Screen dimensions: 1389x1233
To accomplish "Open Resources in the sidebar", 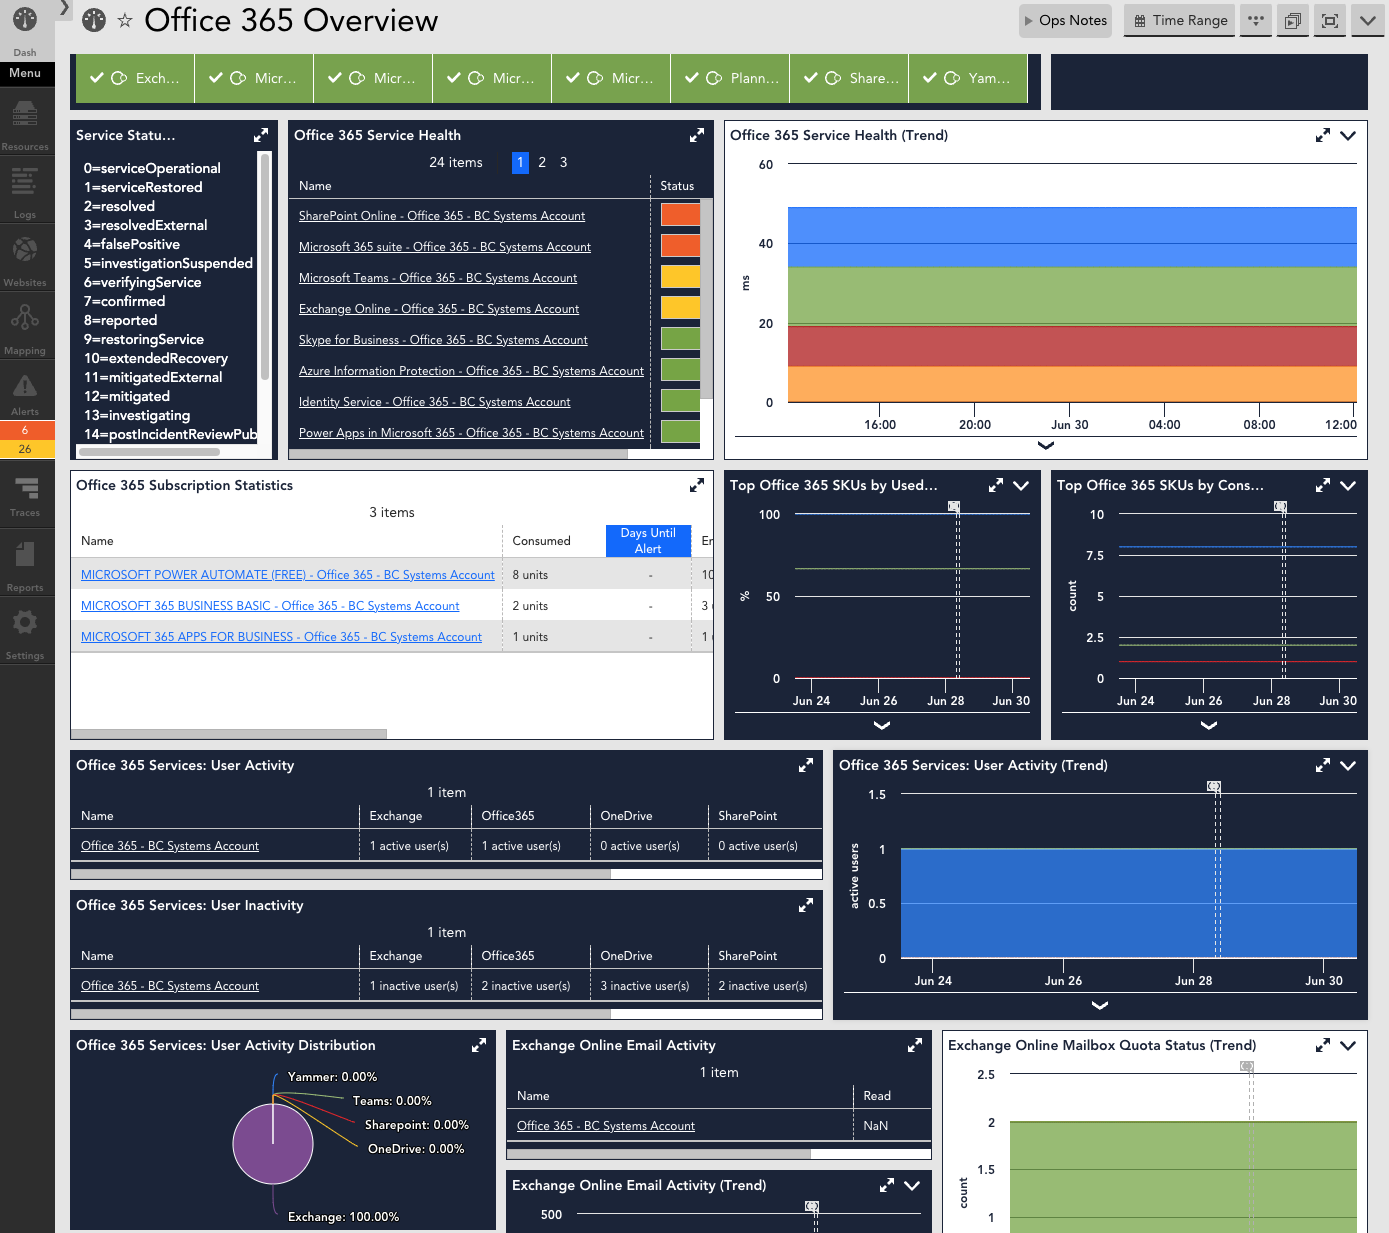I will (x=25, y=124).
